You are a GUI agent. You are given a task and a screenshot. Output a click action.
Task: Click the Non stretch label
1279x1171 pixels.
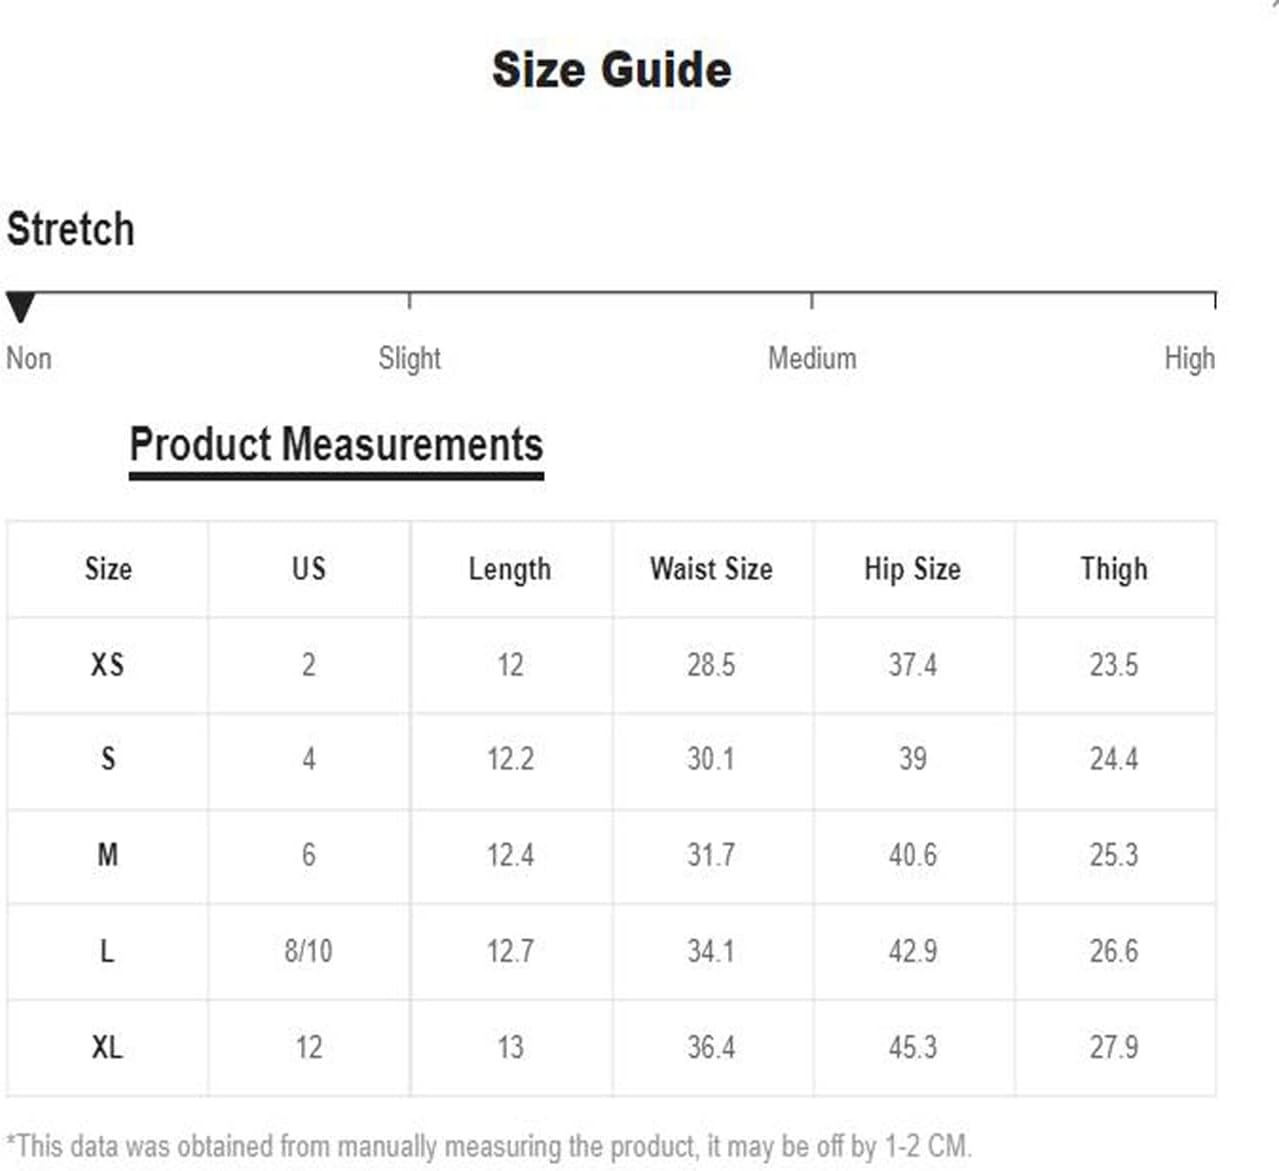pos(29,358)
